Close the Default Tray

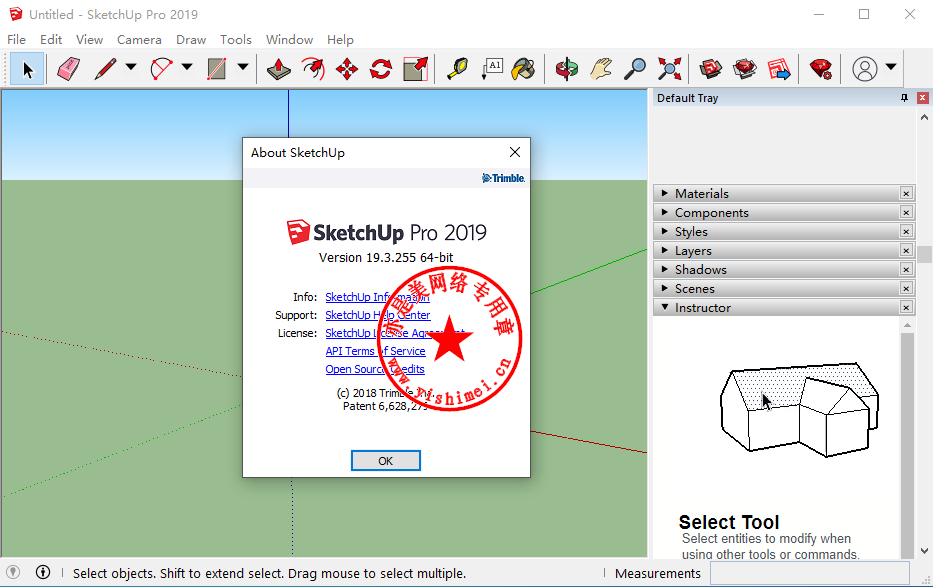click(922, 98)
